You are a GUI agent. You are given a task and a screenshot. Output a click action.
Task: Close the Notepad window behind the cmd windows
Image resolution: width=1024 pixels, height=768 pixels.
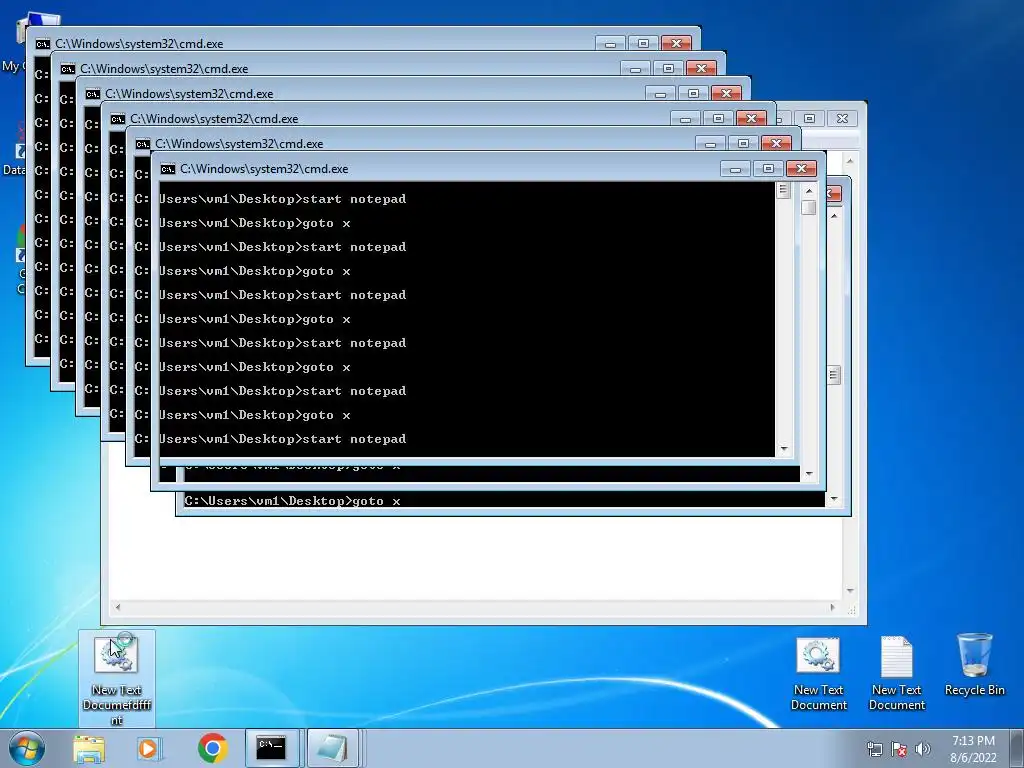842,118
